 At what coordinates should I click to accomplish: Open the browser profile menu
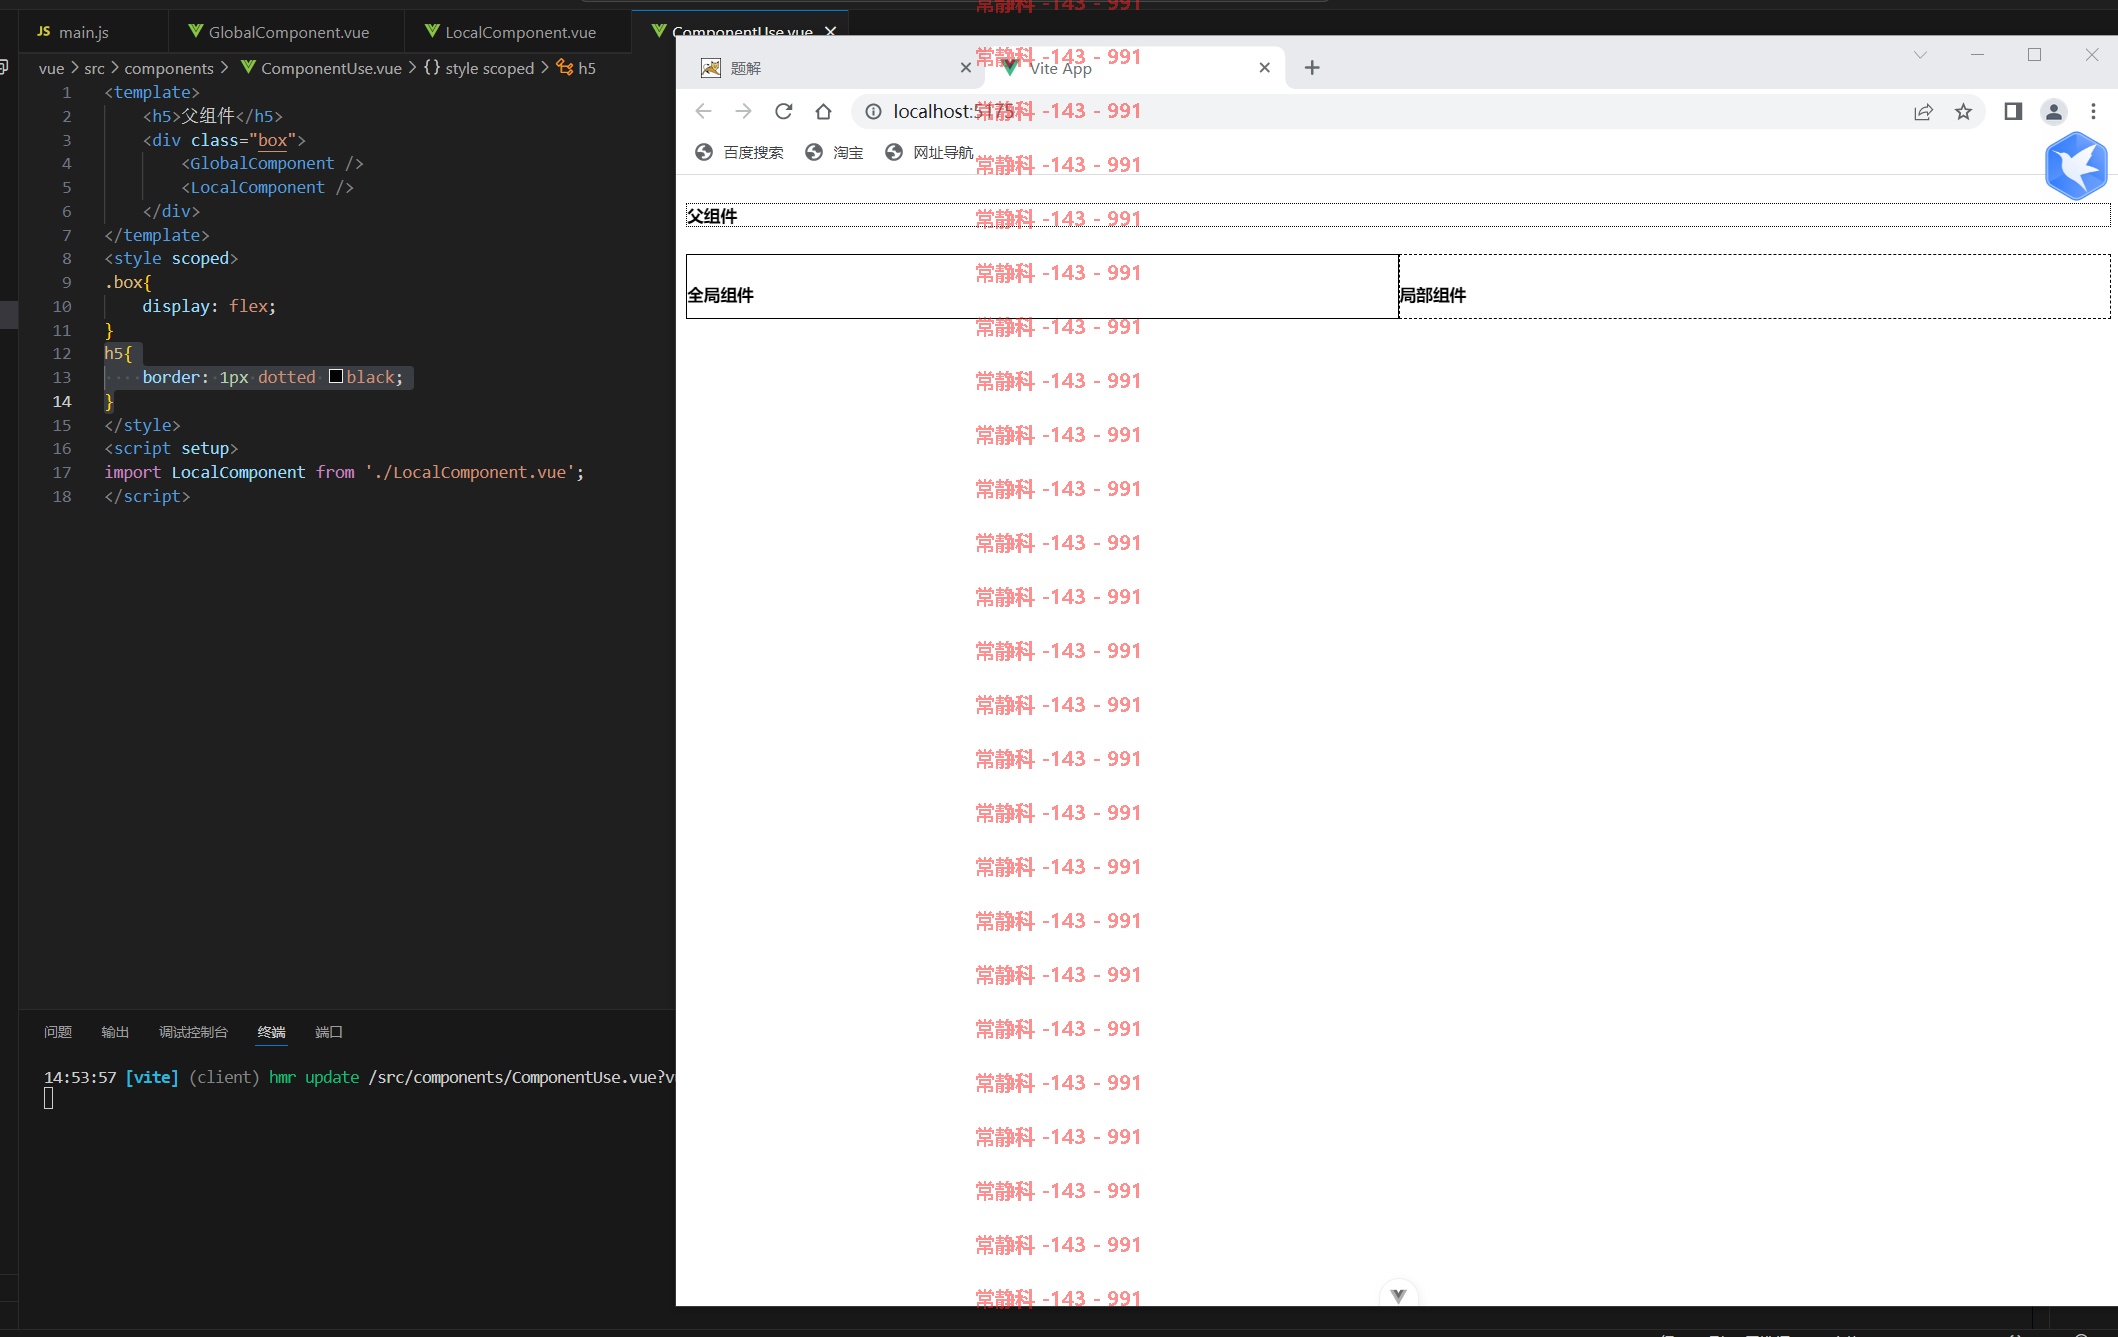tap(2053, 111)
